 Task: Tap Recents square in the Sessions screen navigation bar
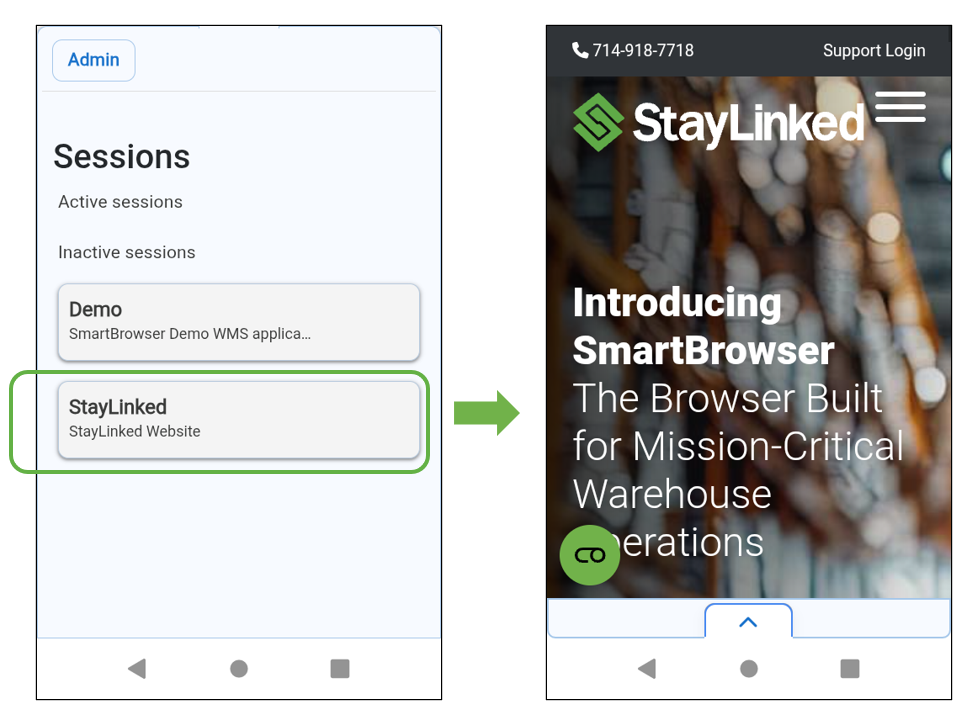(340, 668)
